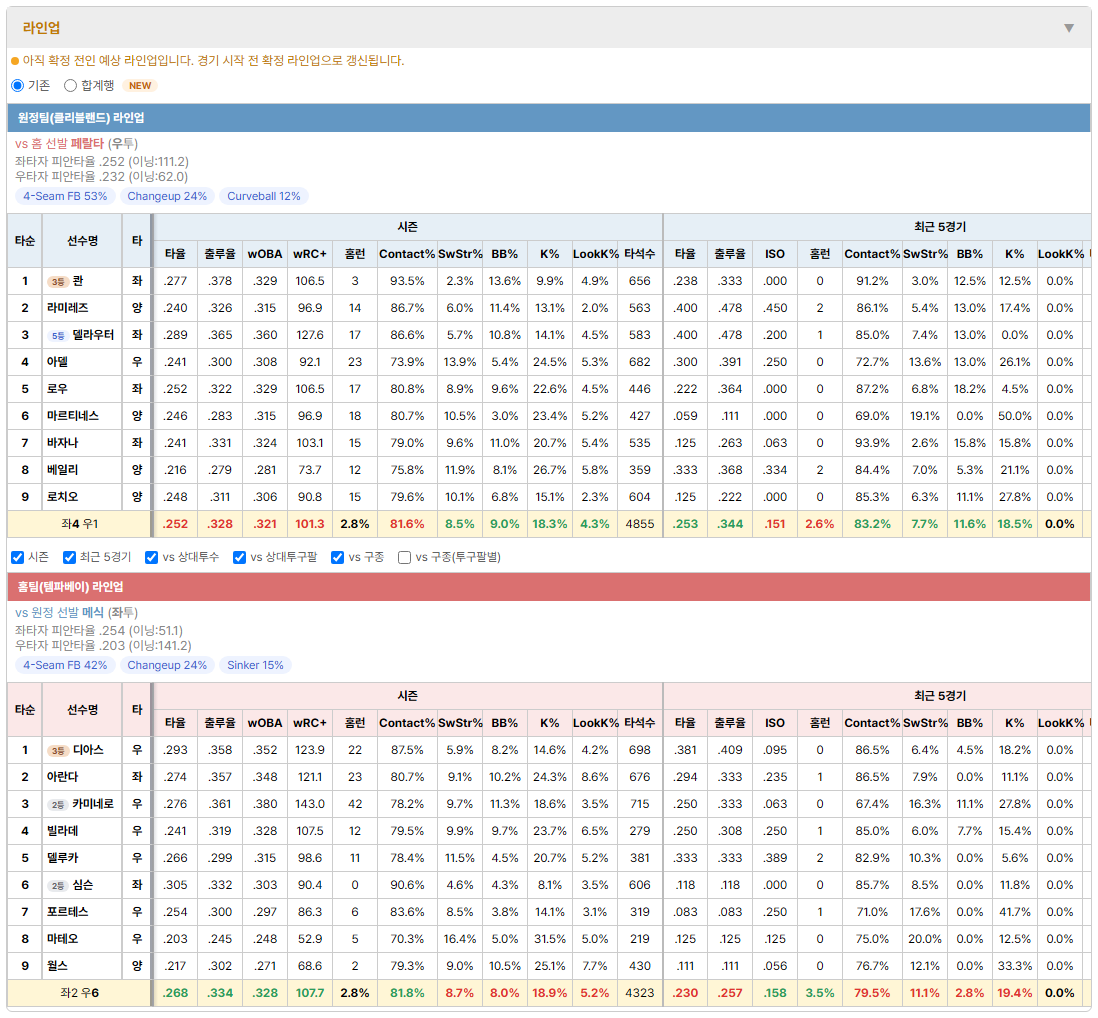Click the 2등 badge next to 심슨
Image resolution: width=1098 pixels, height=1018 pixels.
coord(57,886)
